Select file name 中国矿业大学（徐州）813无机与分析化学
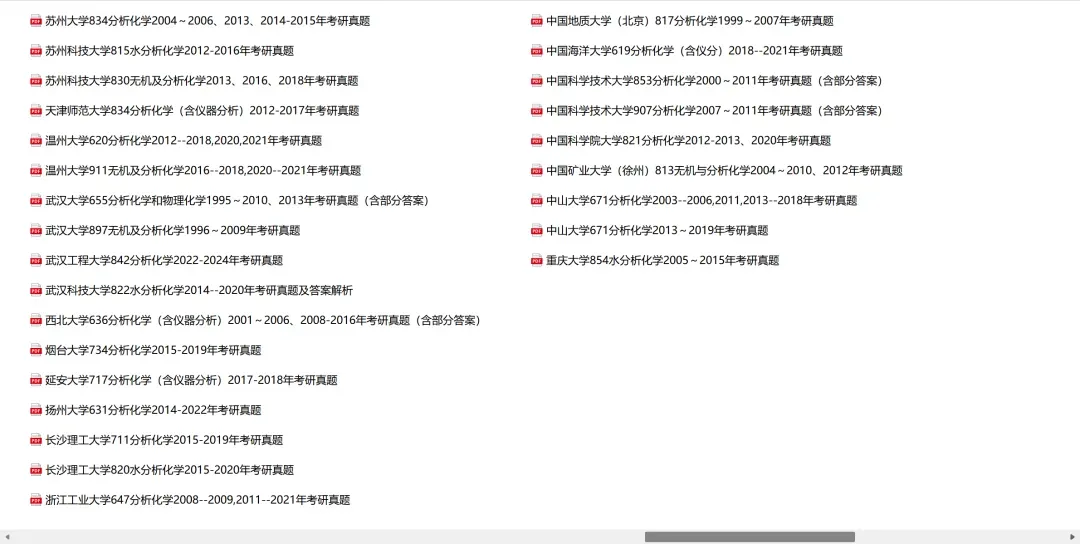Viewport: 1080px width, 544px height. point(724,171)
